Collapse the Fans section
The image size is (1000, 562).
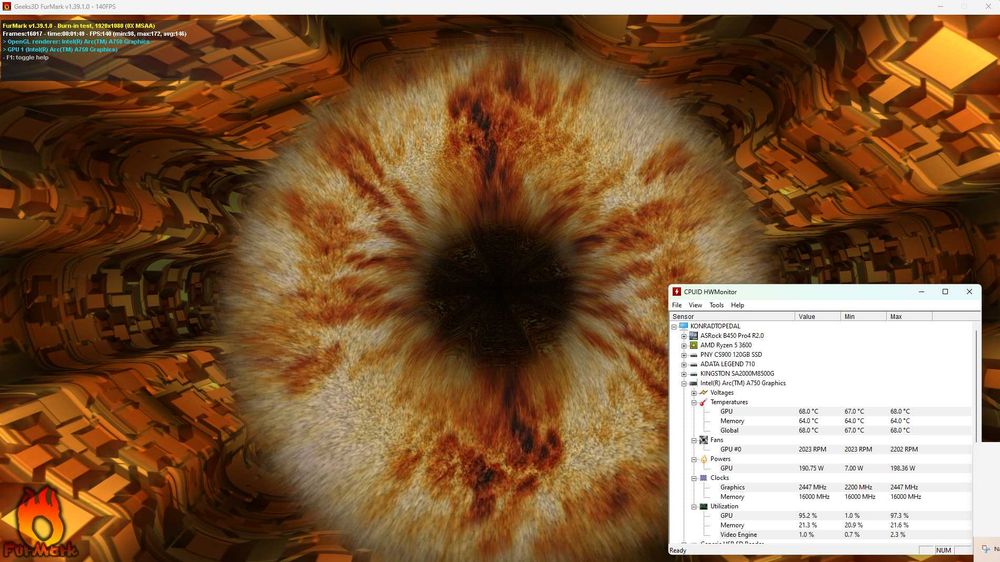coord(694,441)
